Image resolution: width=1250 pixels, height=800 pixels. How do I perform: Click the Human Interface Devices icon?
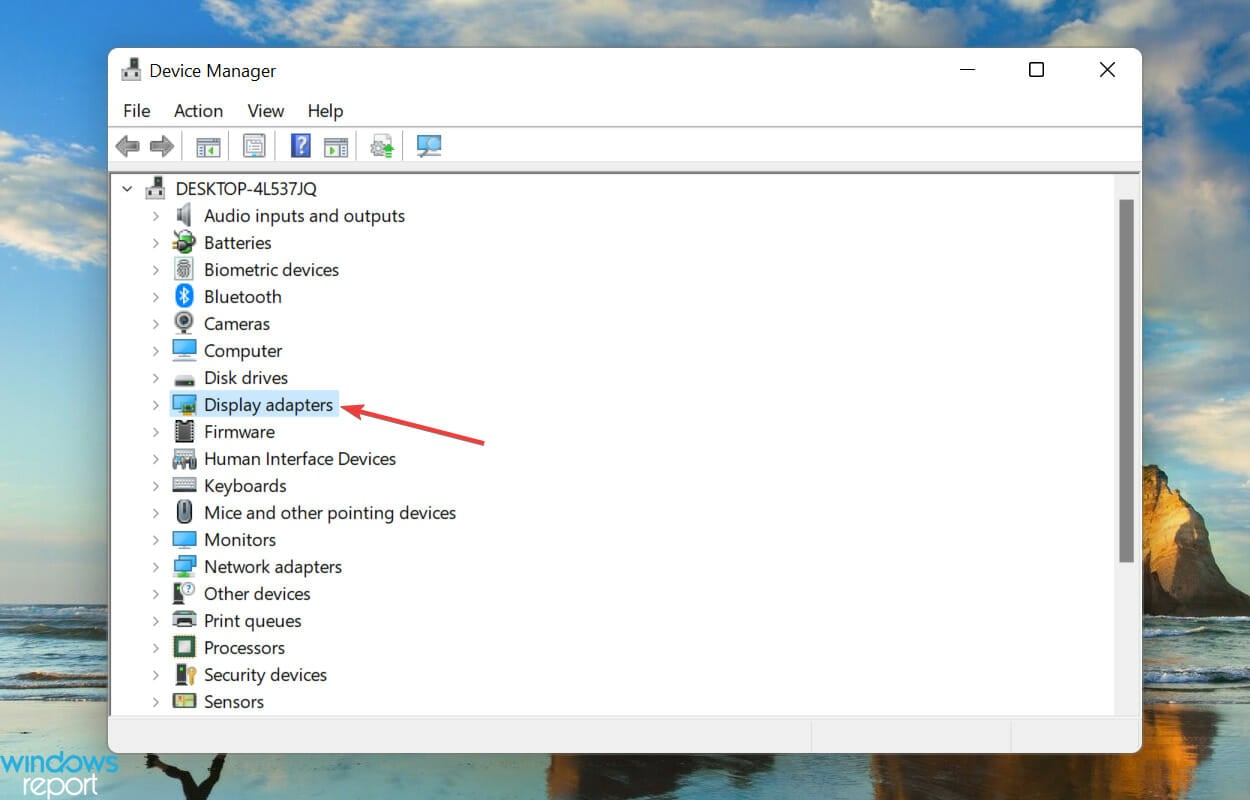coord(184,459)
